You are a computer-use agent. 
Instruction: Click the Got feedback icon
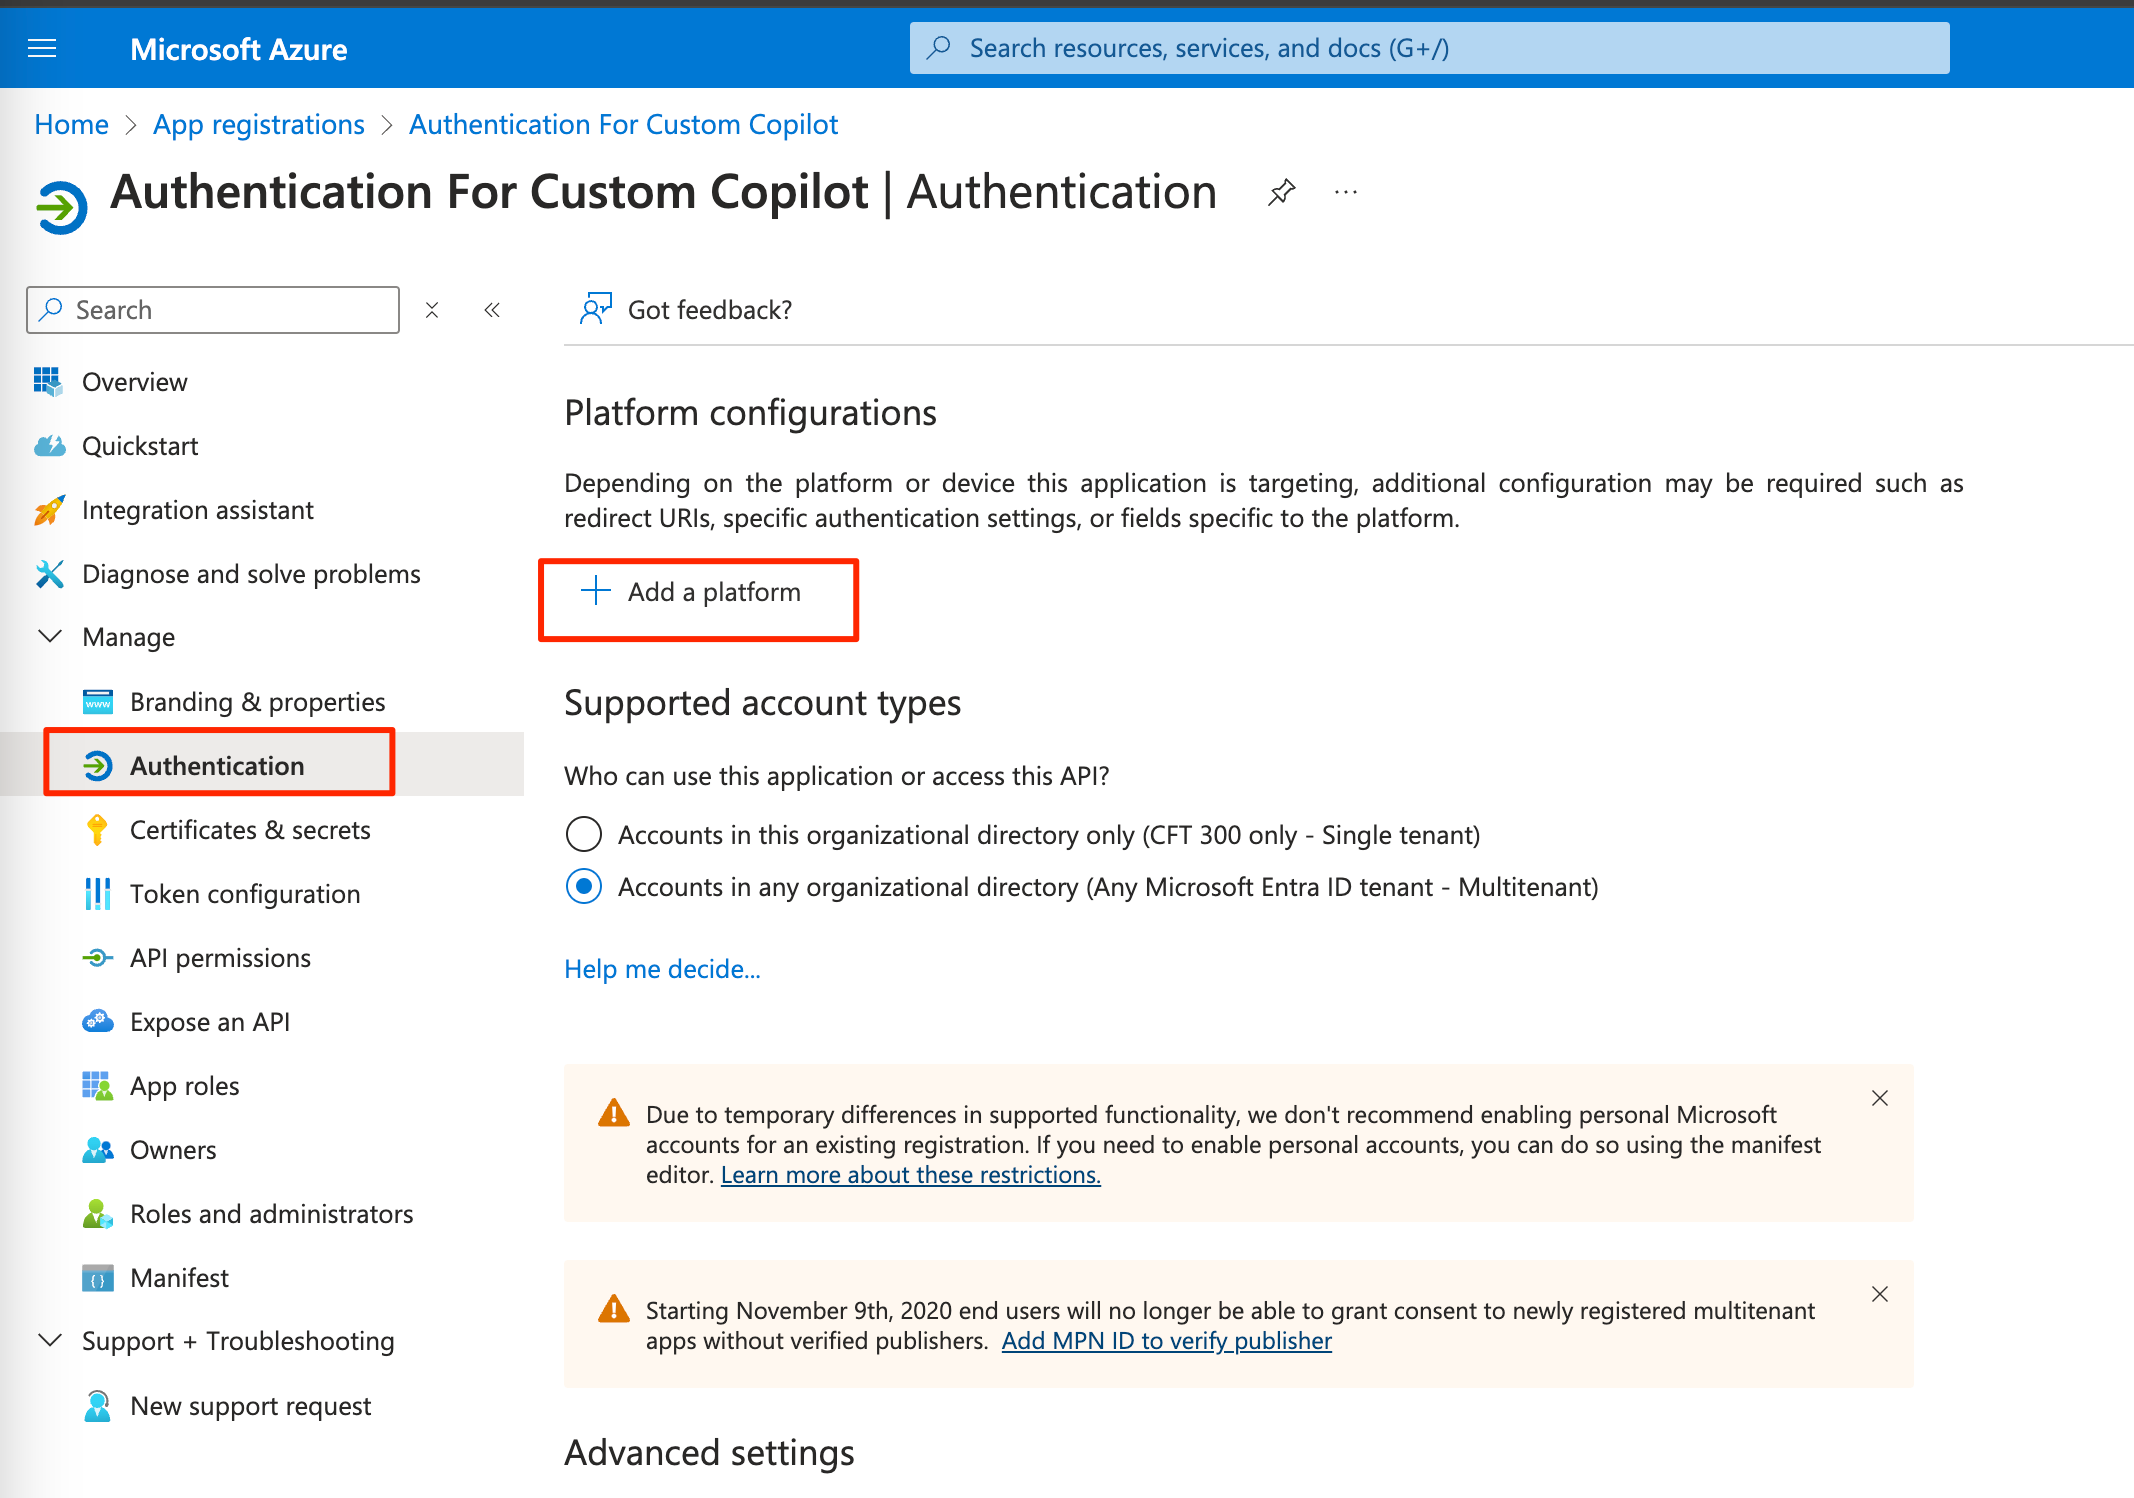(596, 309)
